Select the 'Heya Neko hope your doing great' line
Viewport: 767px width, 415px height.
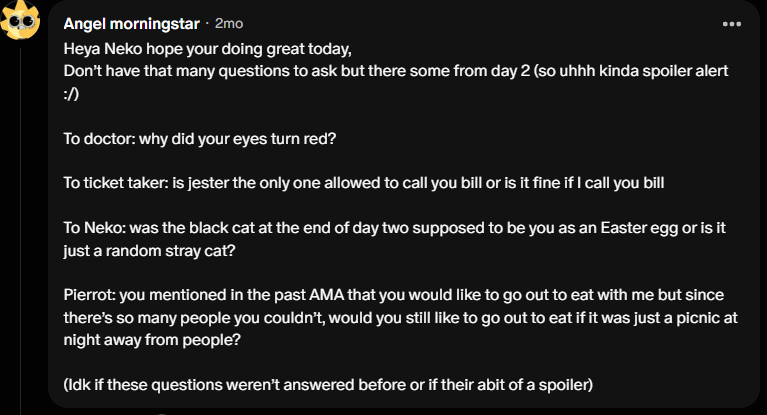207,49
